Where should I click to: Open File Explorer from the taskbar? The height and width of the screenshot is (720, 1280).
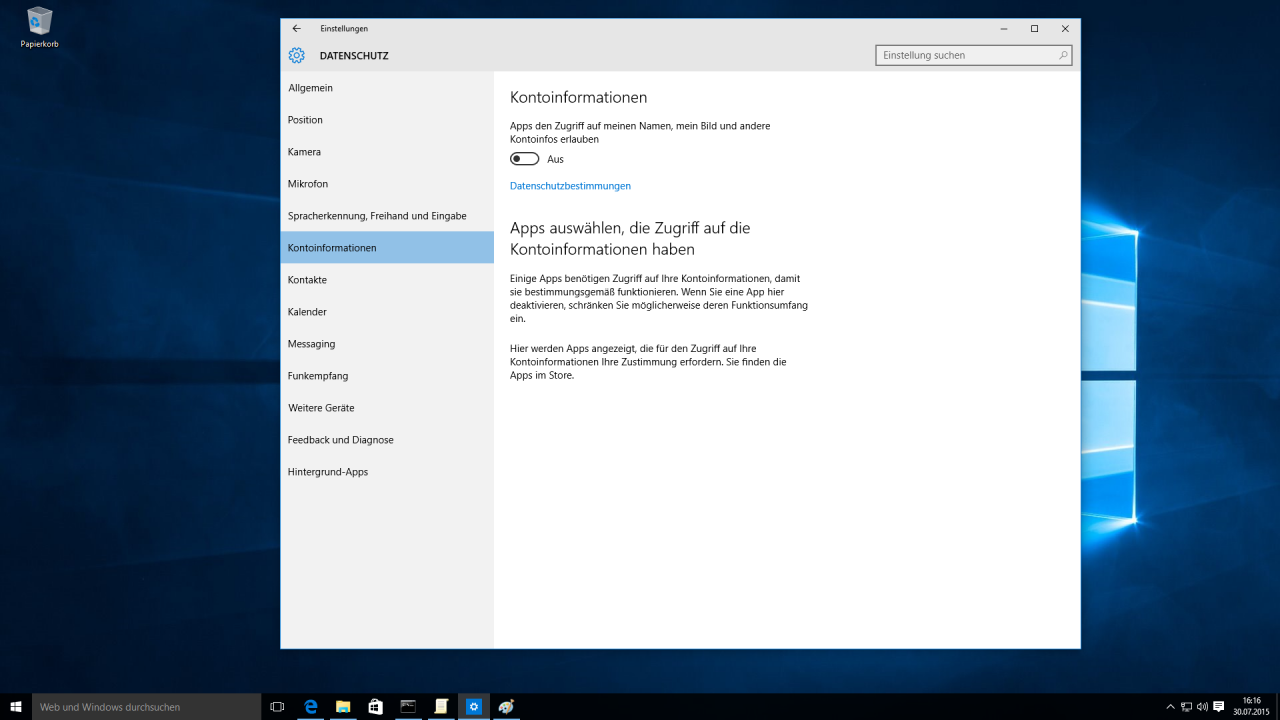(342, 707)
